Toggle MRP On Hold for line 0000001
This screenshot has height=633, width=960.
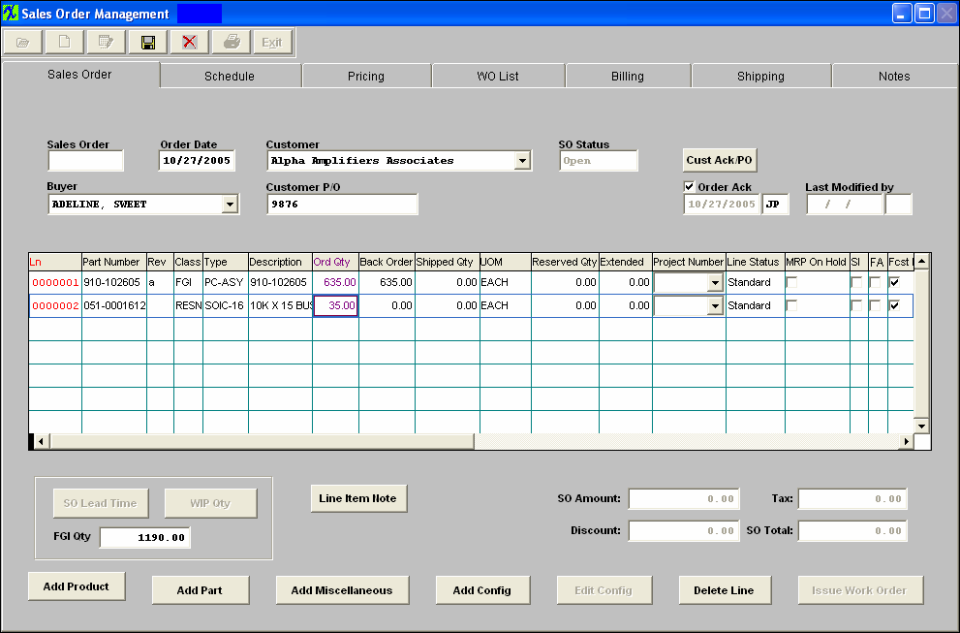coord(792,283)
